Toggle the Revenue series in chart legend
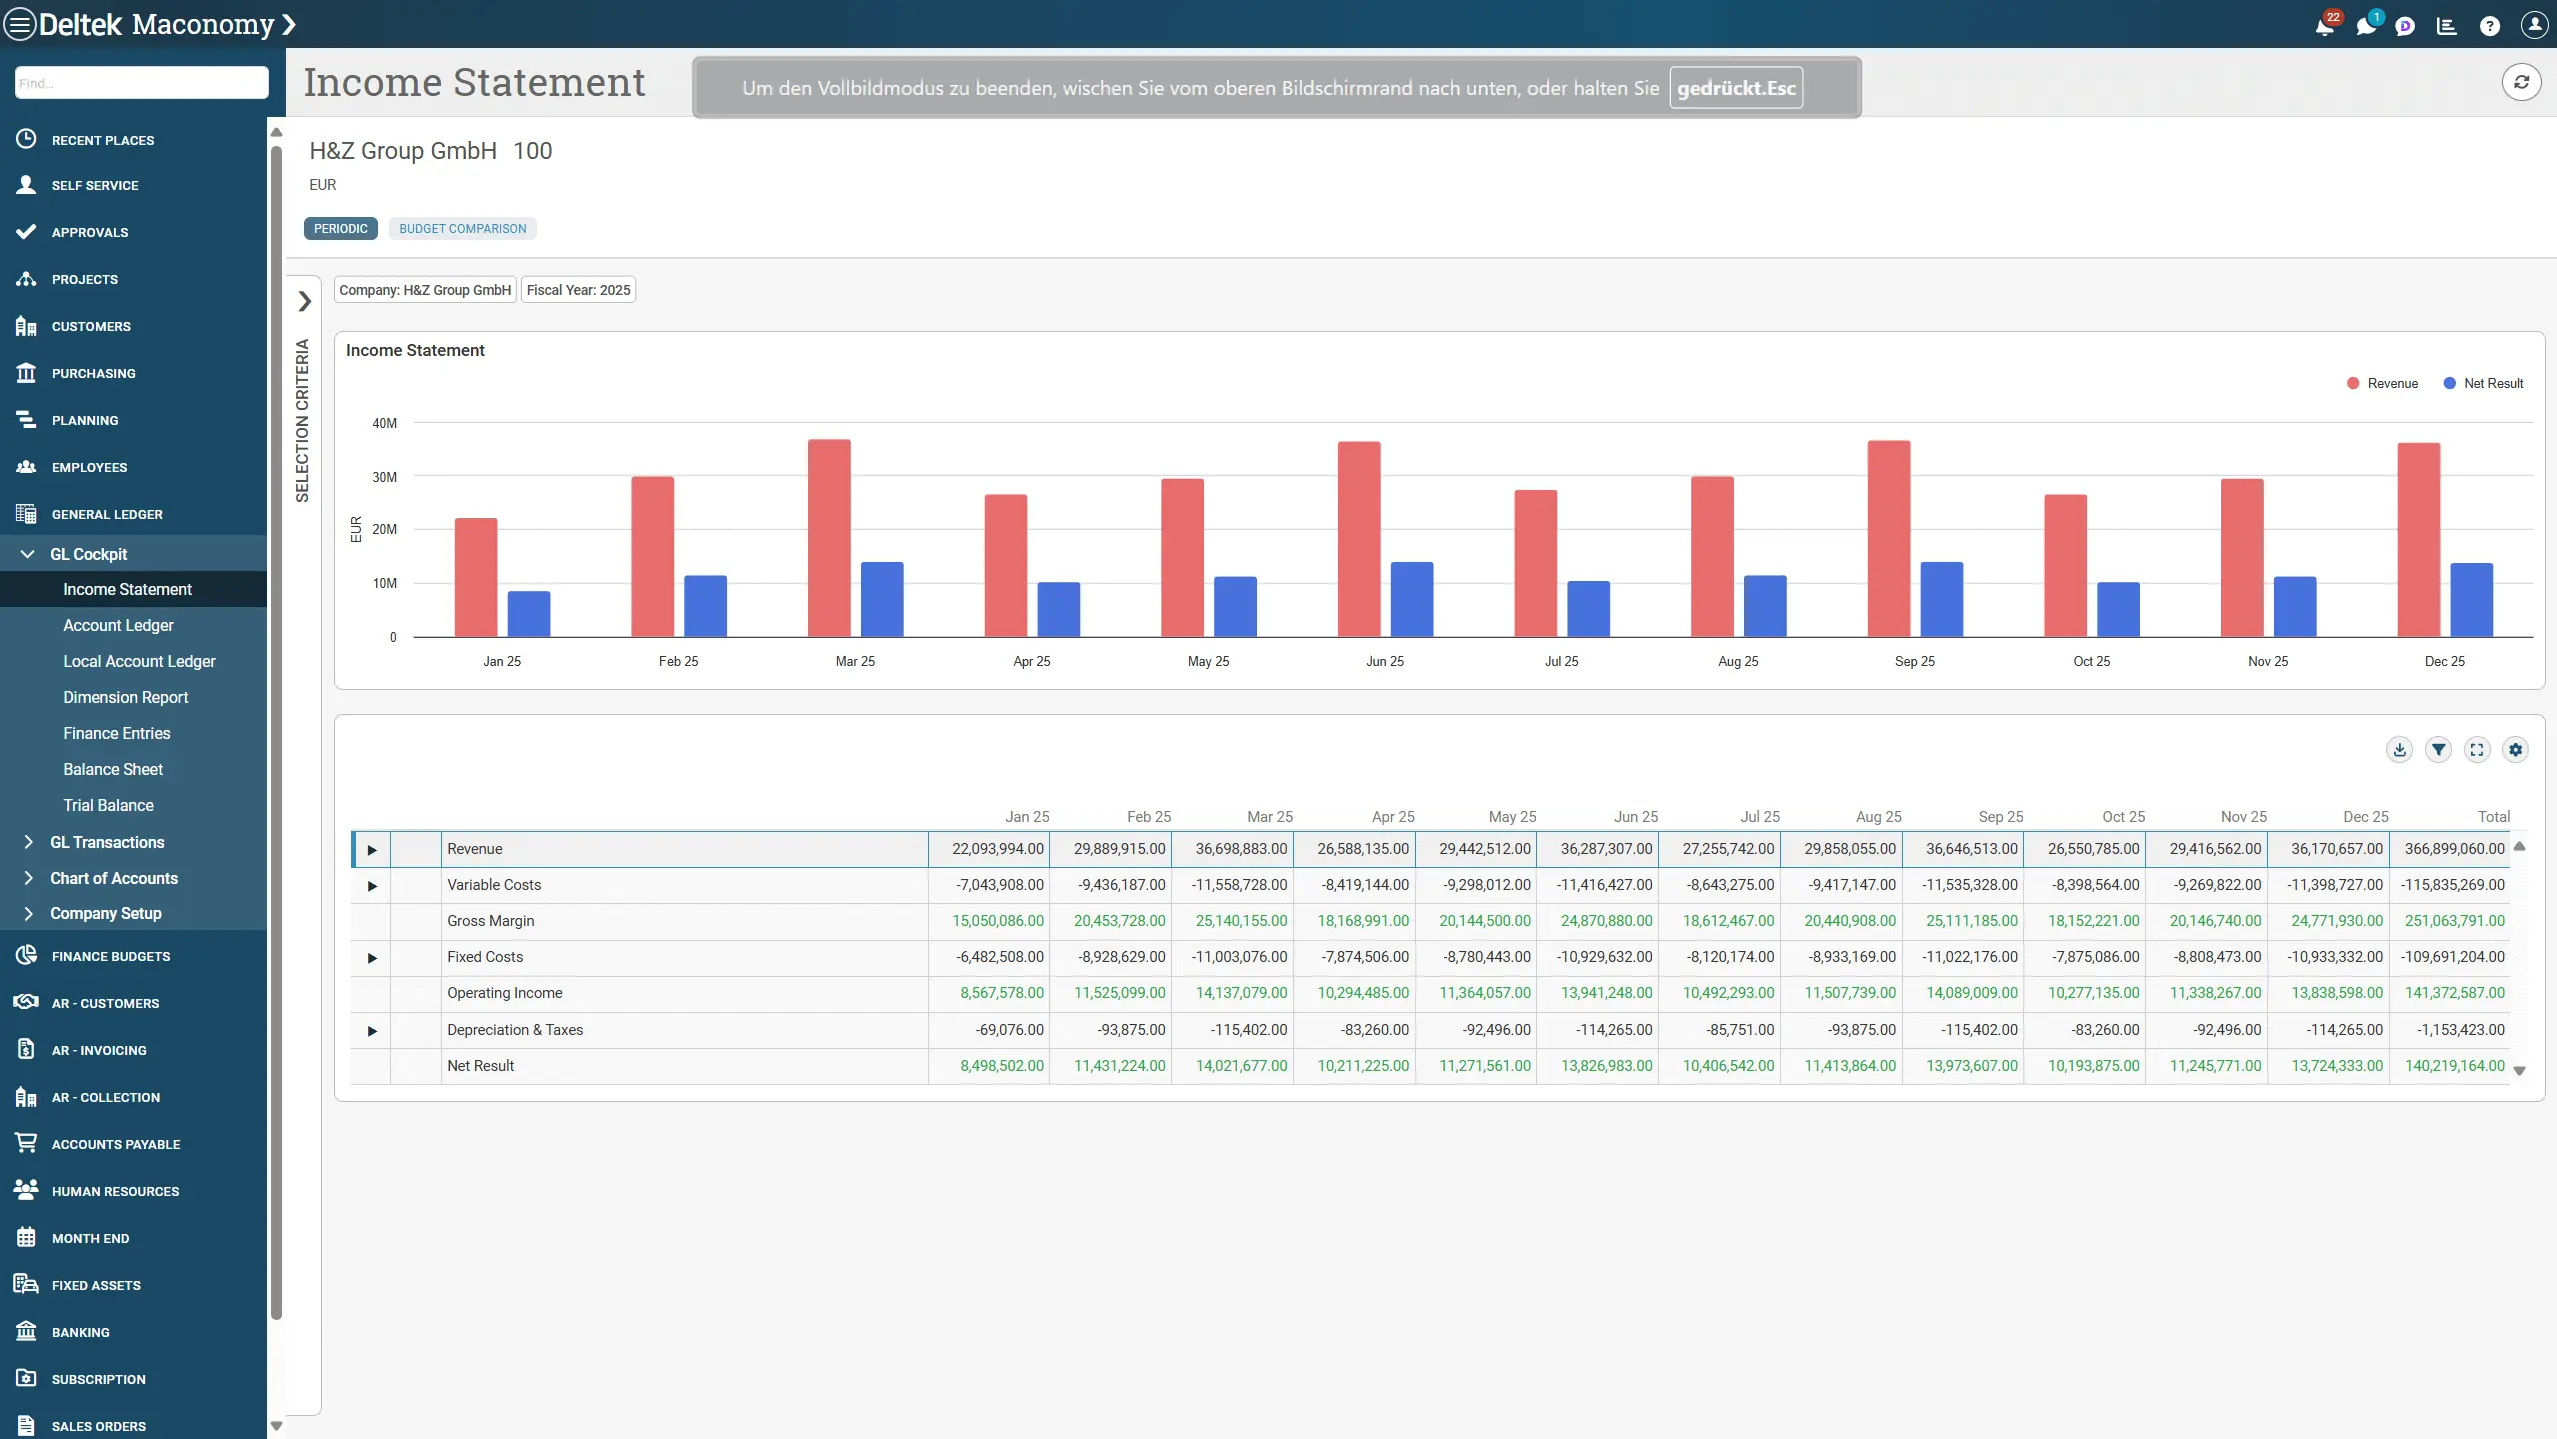 click(x=2382, y=383)
